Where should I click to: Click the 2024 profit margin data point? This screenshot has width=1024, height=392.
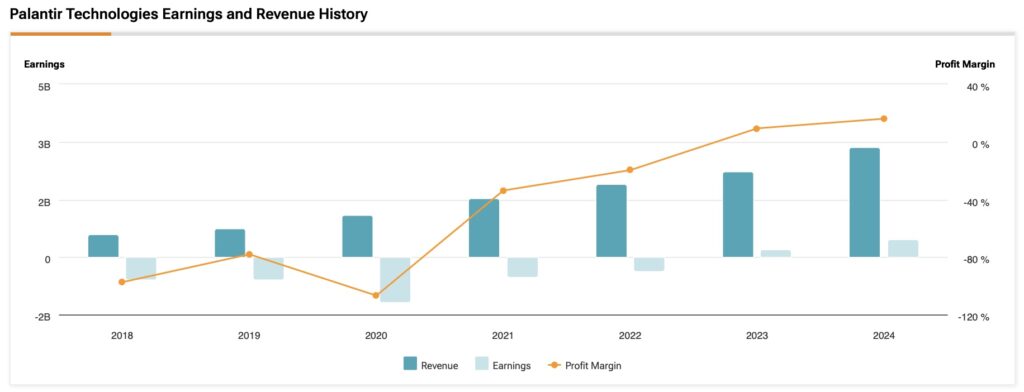tap(884, 119)
